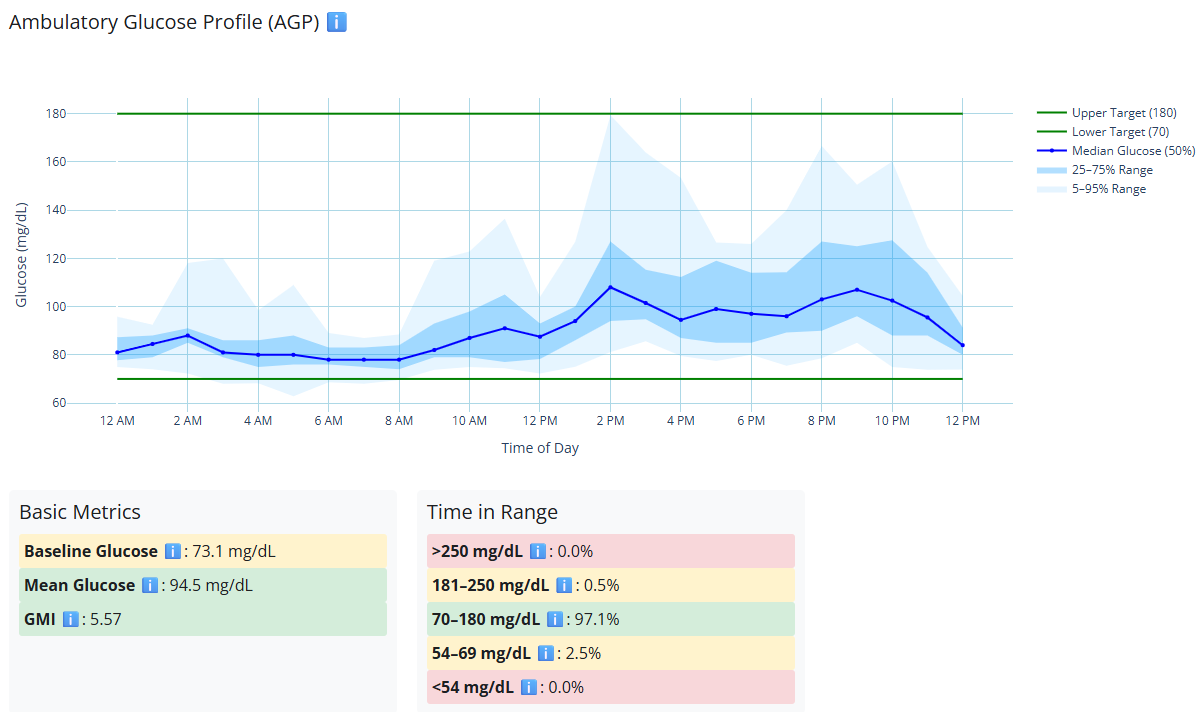Click the Basic Metrics panel heading
The height and width of the screenshot is (712, 1200).
(x=80, y=512)
